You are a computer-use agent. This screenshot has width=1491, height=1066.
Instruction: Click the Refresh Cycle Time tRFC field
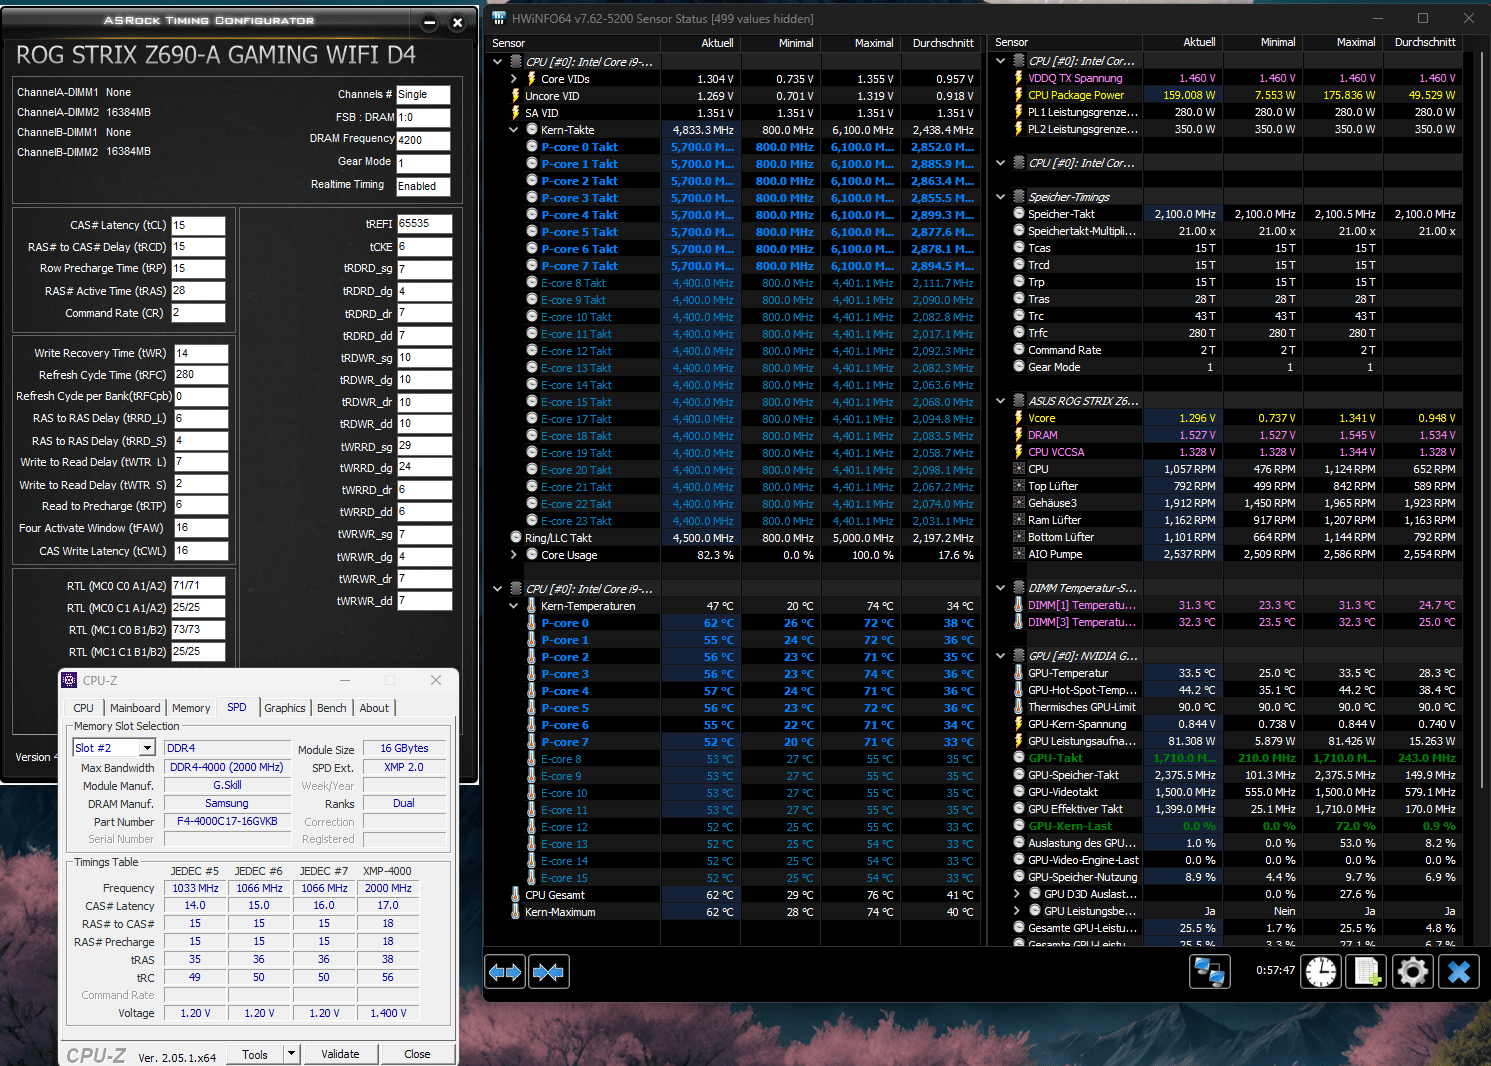click(x=200, y=374)
